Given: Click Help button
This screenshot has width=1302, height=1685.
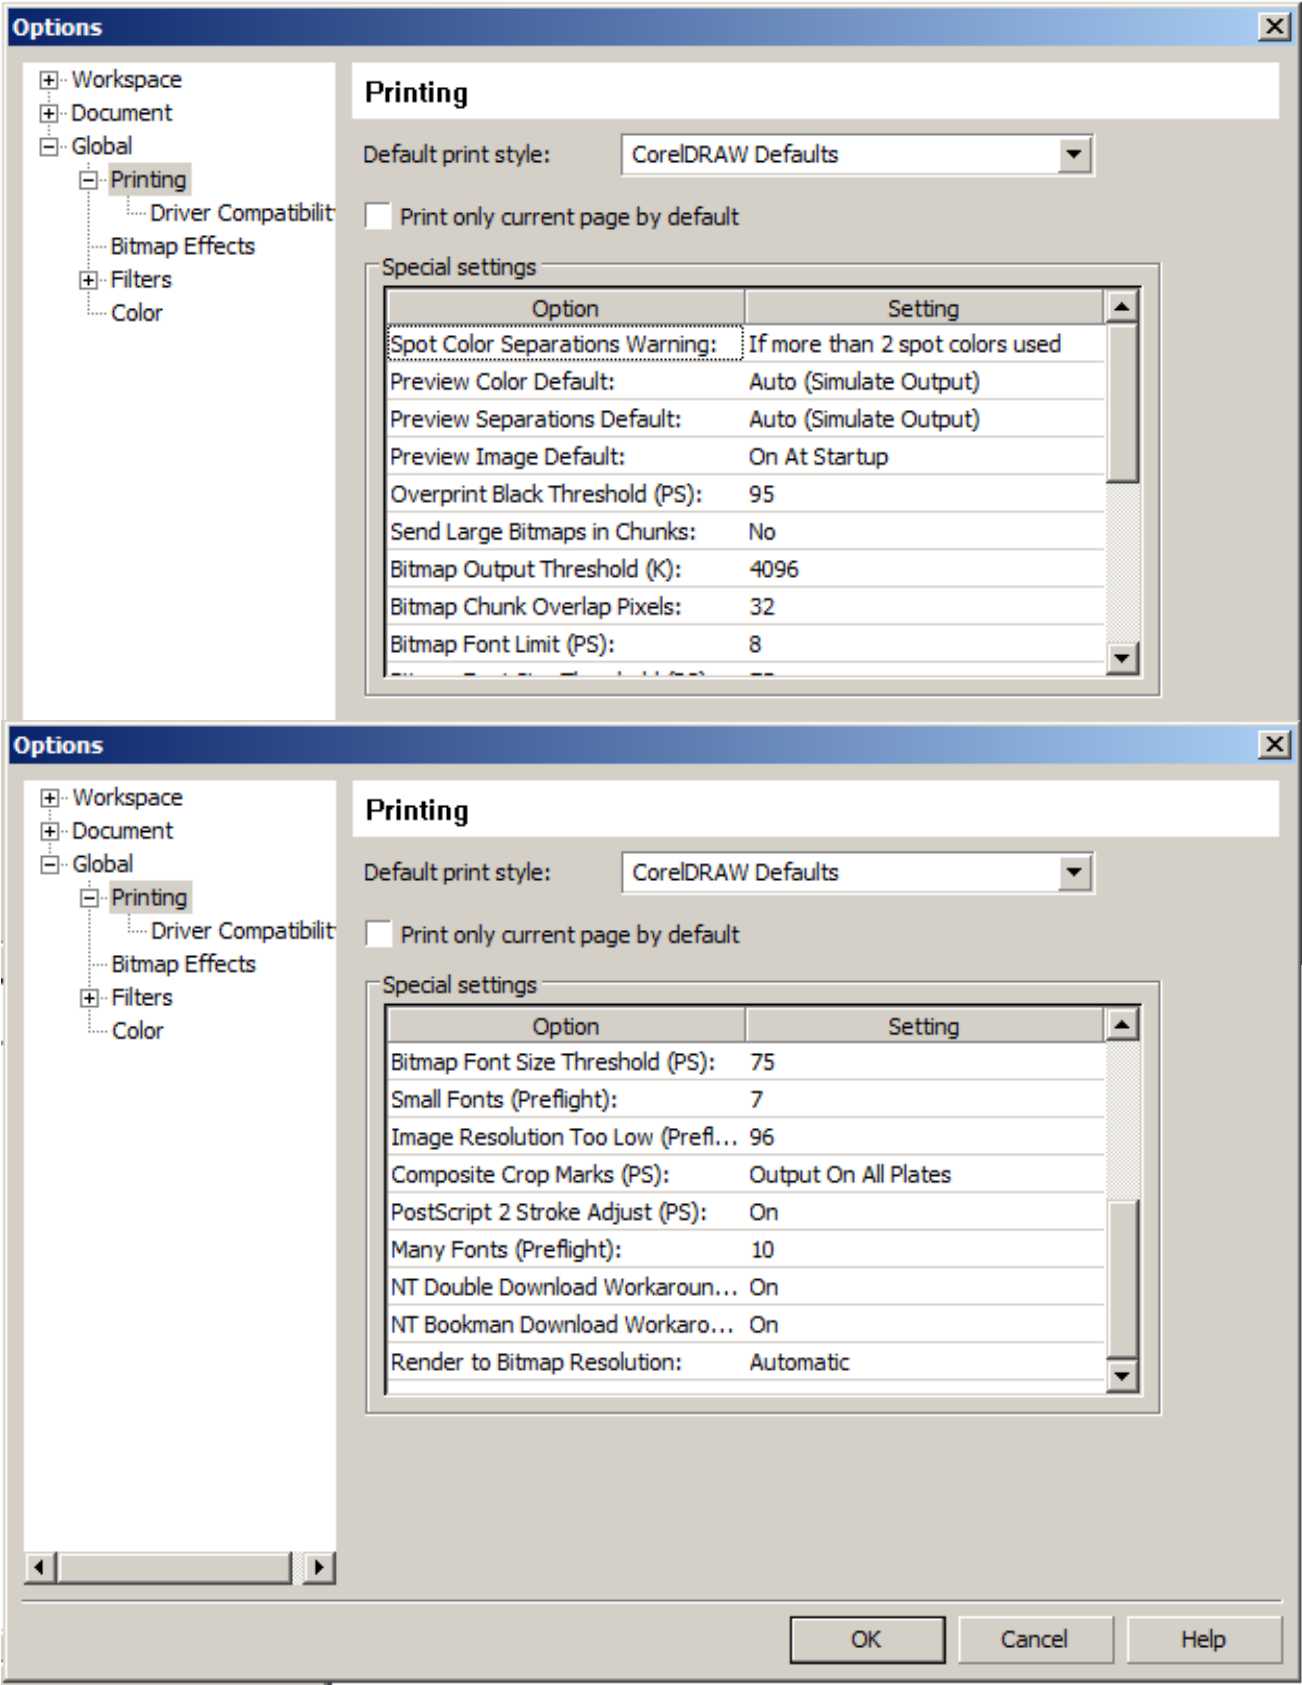Looking at the screenshot, I should 1203,1640.
